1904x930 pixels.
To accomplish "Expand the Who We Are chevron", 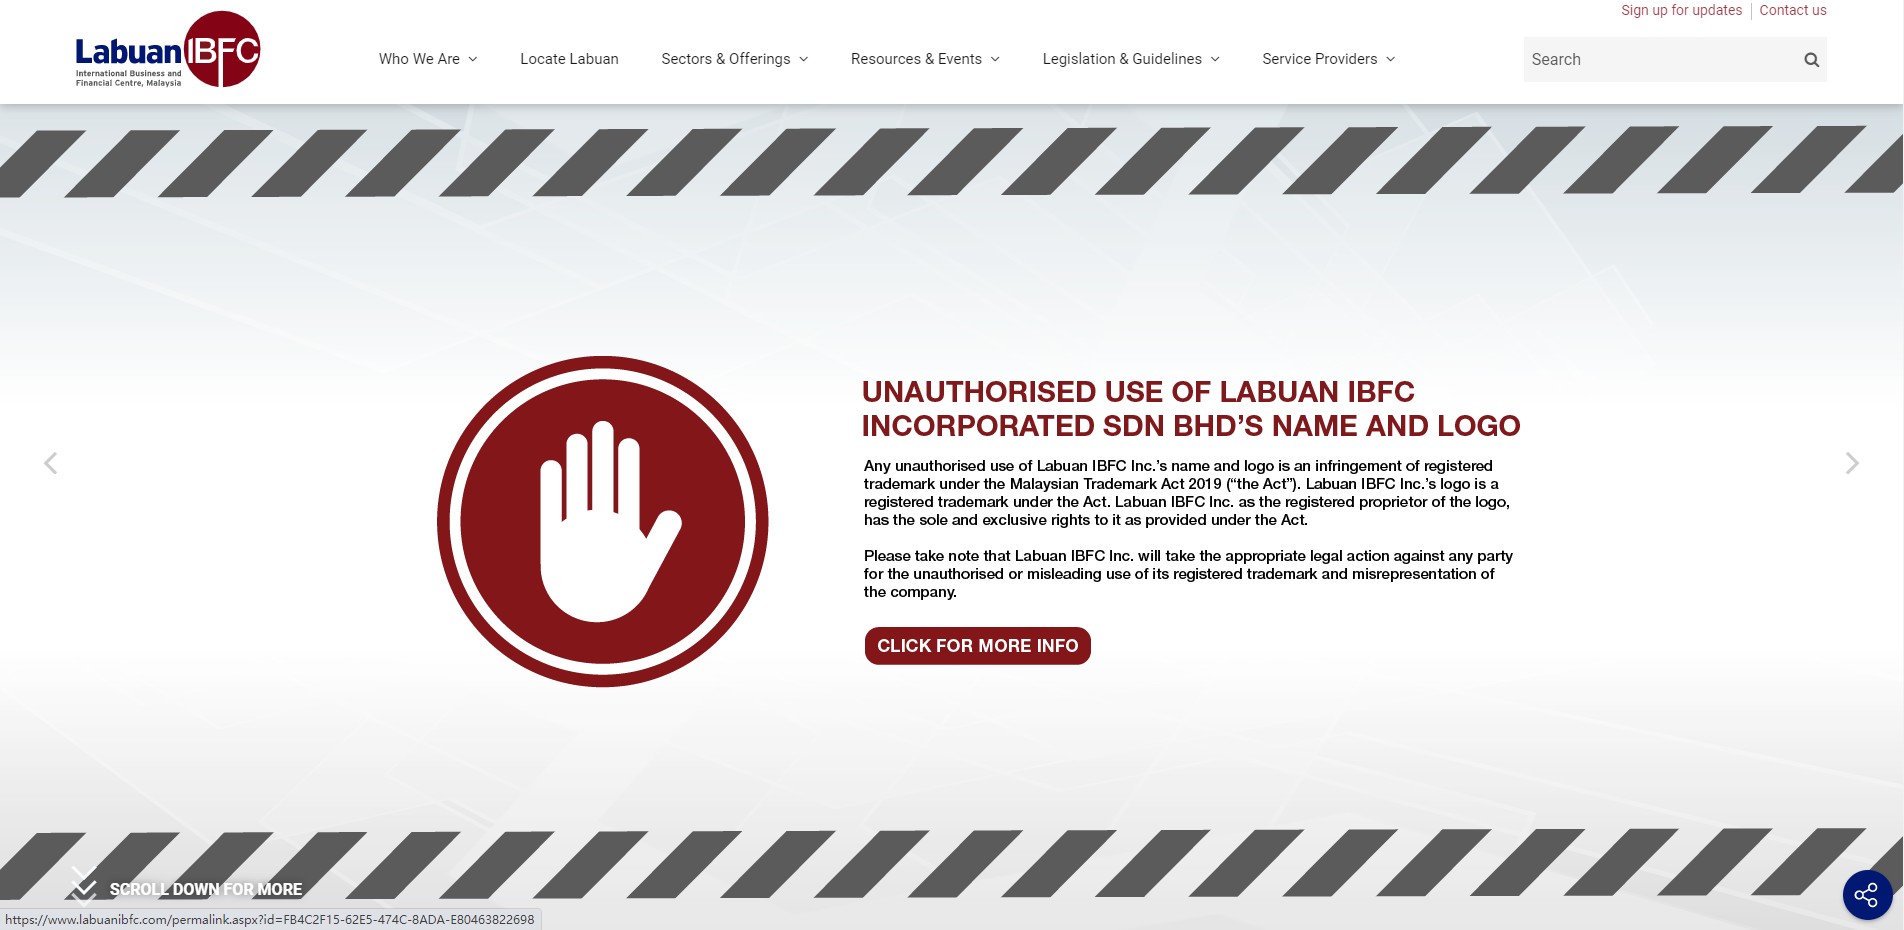I will 473,60.
